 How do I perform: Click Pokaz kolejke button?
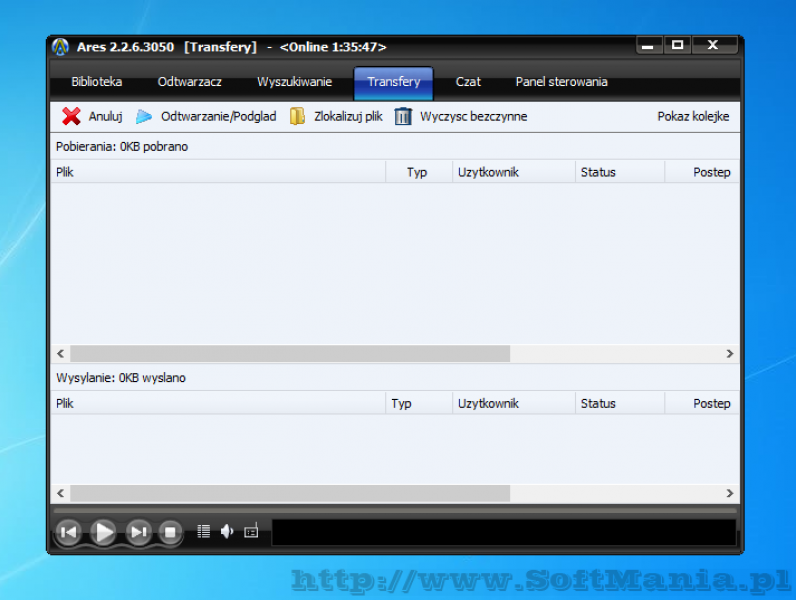coord(693,117)
